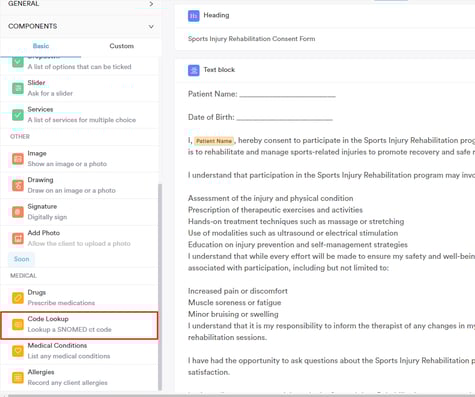Click 'Draw on an image or a photo'

click(x=72, y=191)
